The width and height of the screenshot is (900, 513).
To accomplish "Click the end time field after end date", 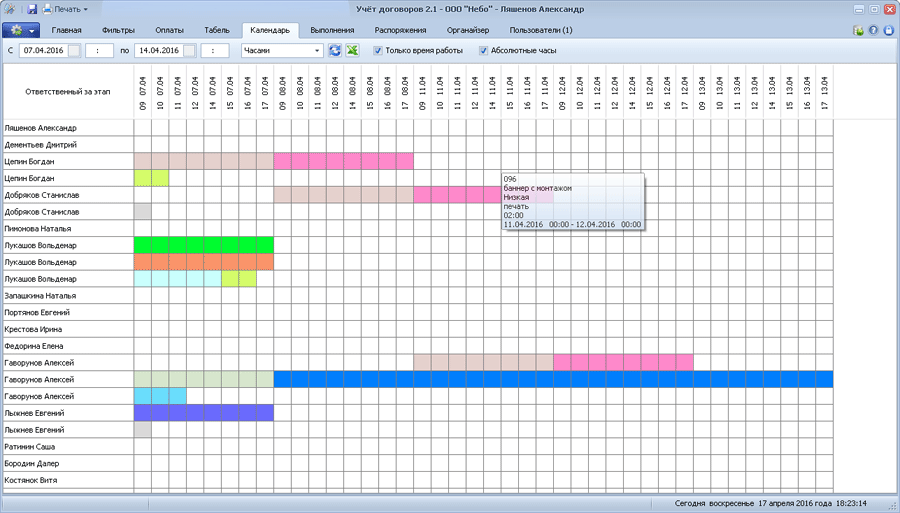I will click(215, 50).
